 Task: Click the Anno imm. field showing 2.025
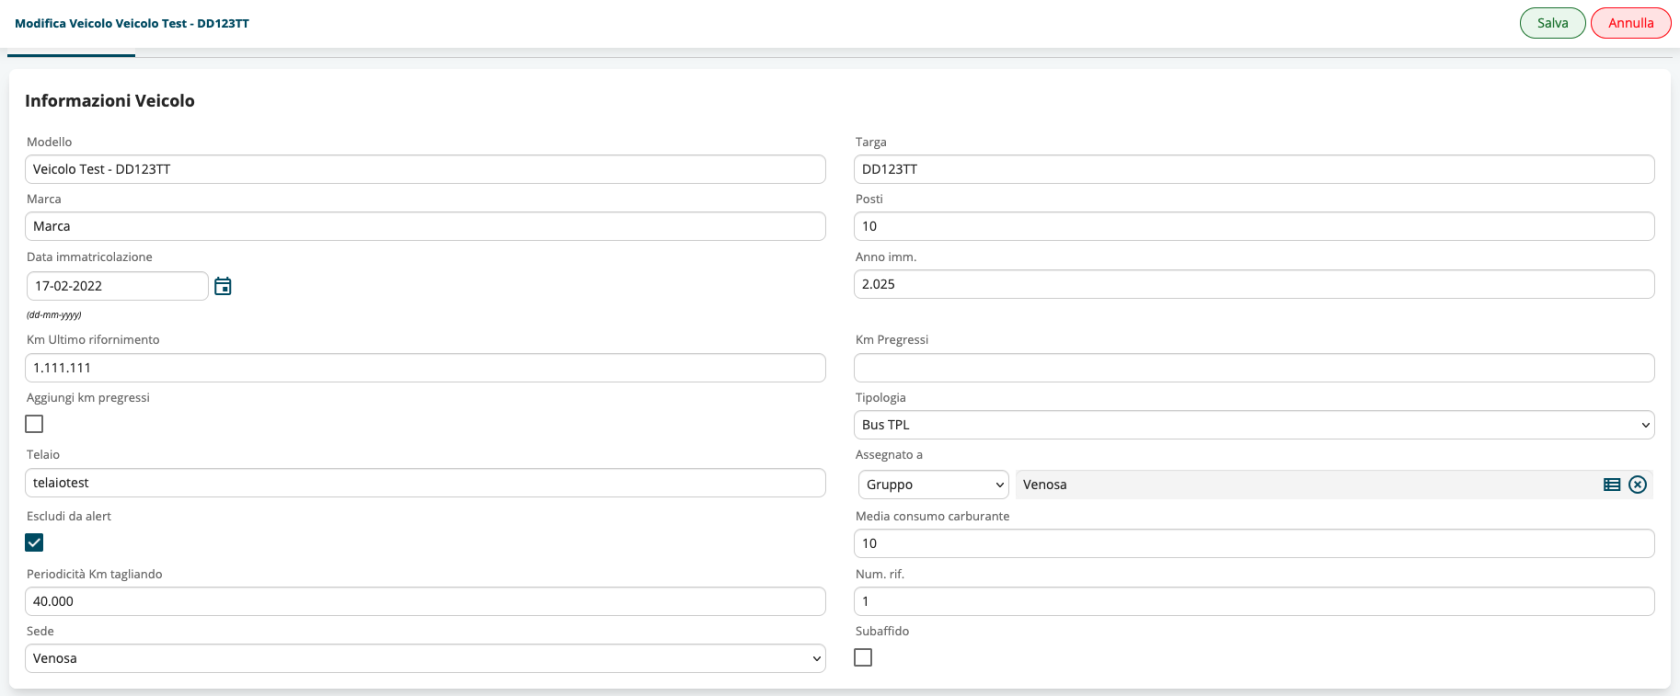pos(1254,284)
